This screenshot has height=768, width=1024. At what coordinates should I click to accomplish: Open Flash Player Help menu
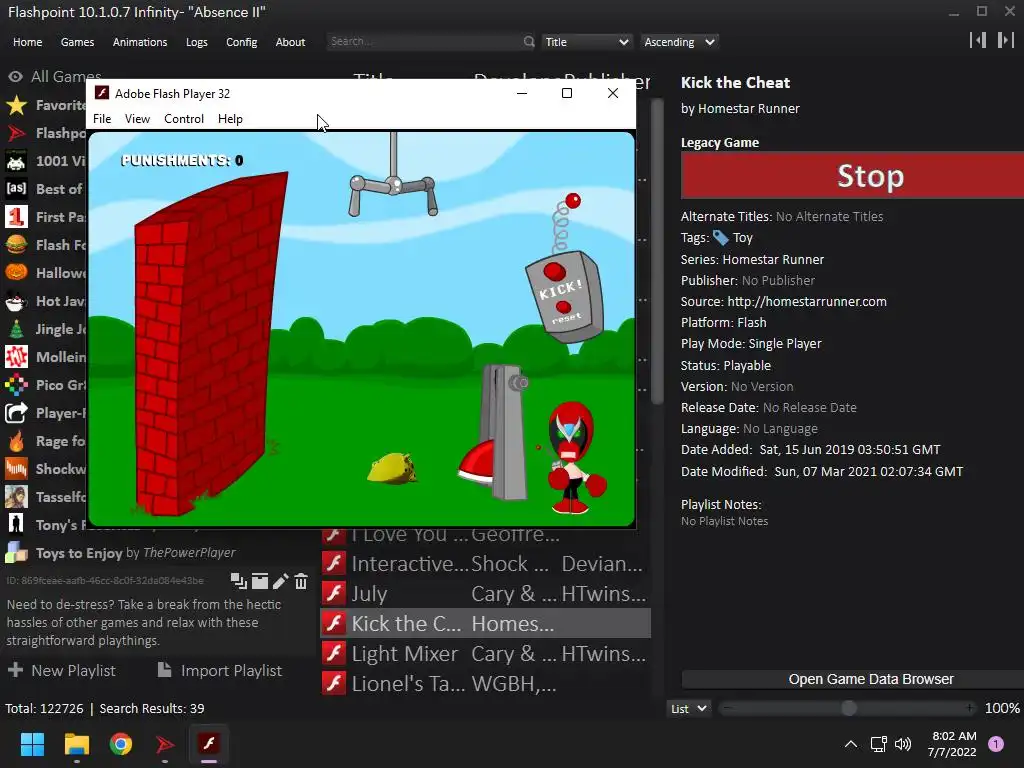231,119
